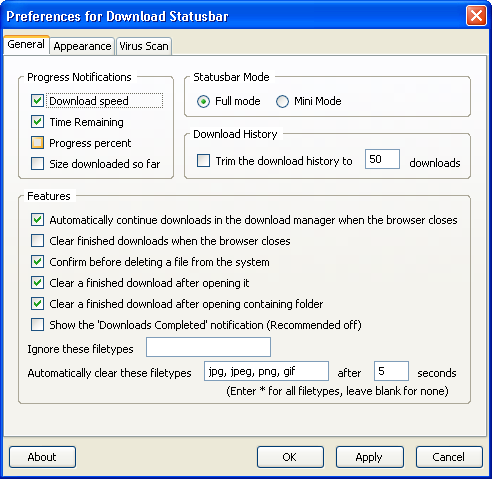Enable the Progress percent checkbox
Screen dimensions: 492x479
37,143
